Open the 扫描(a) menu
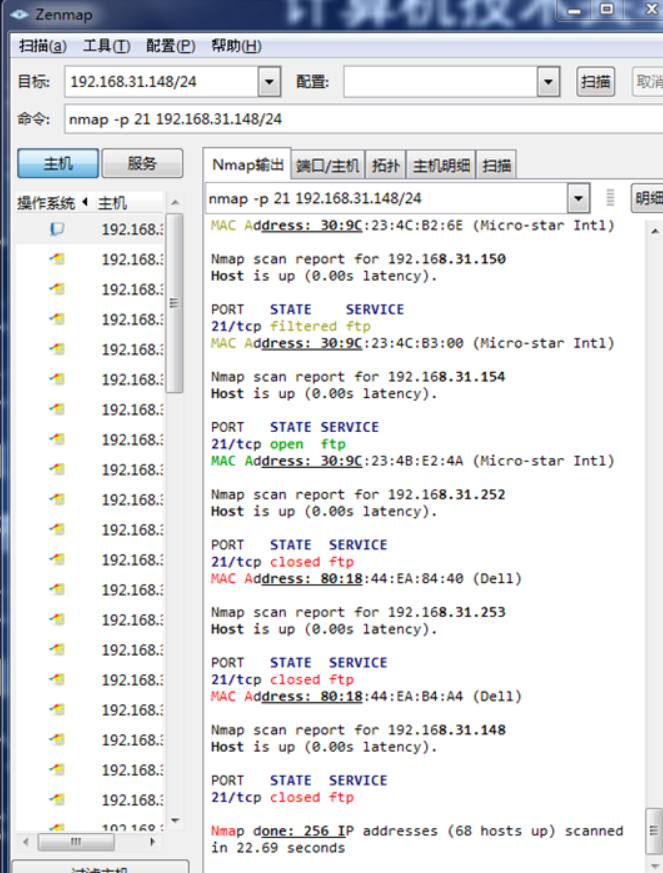Image resolution: width=663 pixels, height=873 pixels. [42, 46]
